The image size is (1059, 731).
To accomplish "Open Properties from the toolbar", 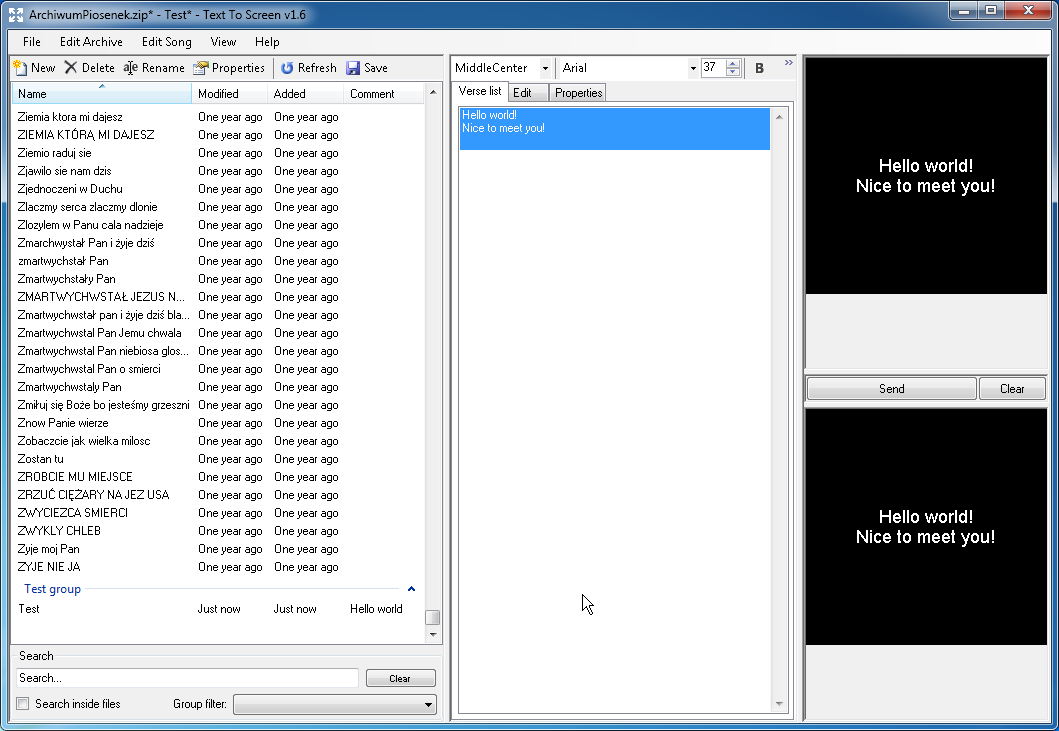I will (229, 68).
